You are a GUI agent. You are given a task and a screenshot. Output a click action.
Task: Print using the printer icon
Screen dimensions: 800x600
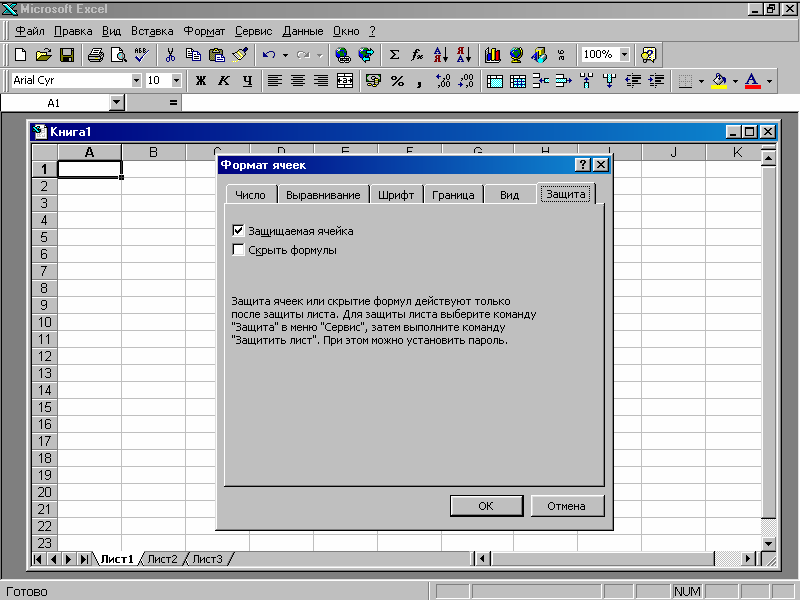95,55
